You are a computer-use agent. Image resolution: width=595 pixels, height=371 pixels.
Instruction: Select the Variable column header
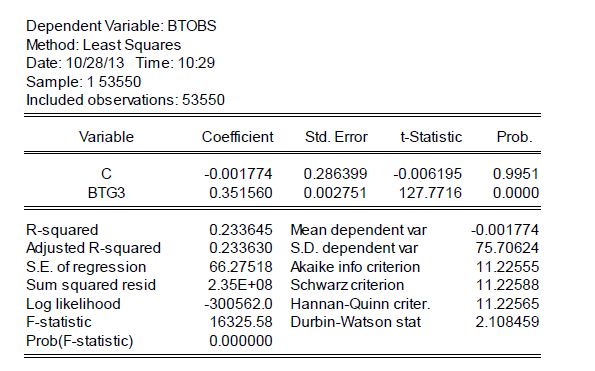[106, 137]
